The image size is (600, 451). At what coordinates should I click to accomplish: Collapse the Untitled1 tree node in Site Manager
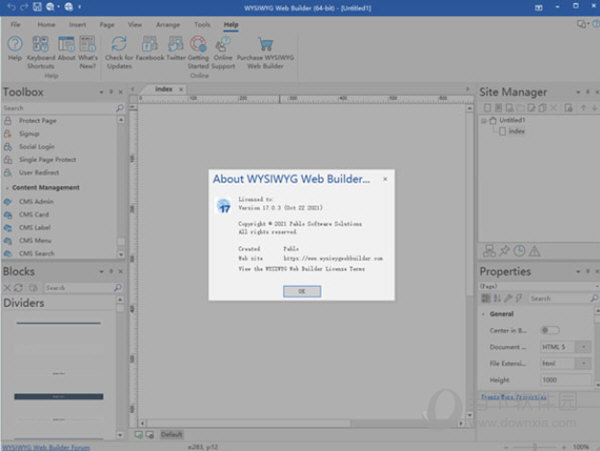click(x=484, y=120)
